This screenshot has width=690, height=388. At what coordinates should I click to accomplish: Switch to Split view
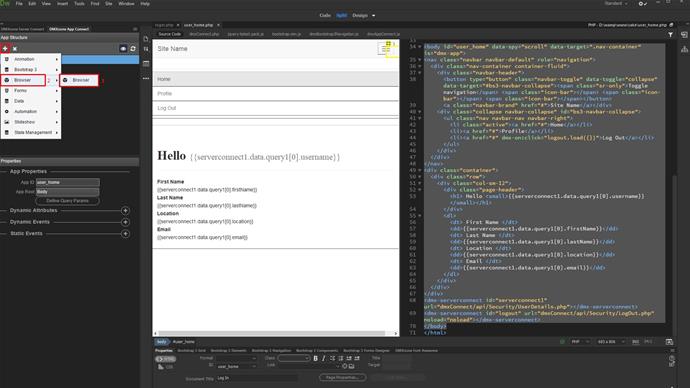tap(341, 15)
